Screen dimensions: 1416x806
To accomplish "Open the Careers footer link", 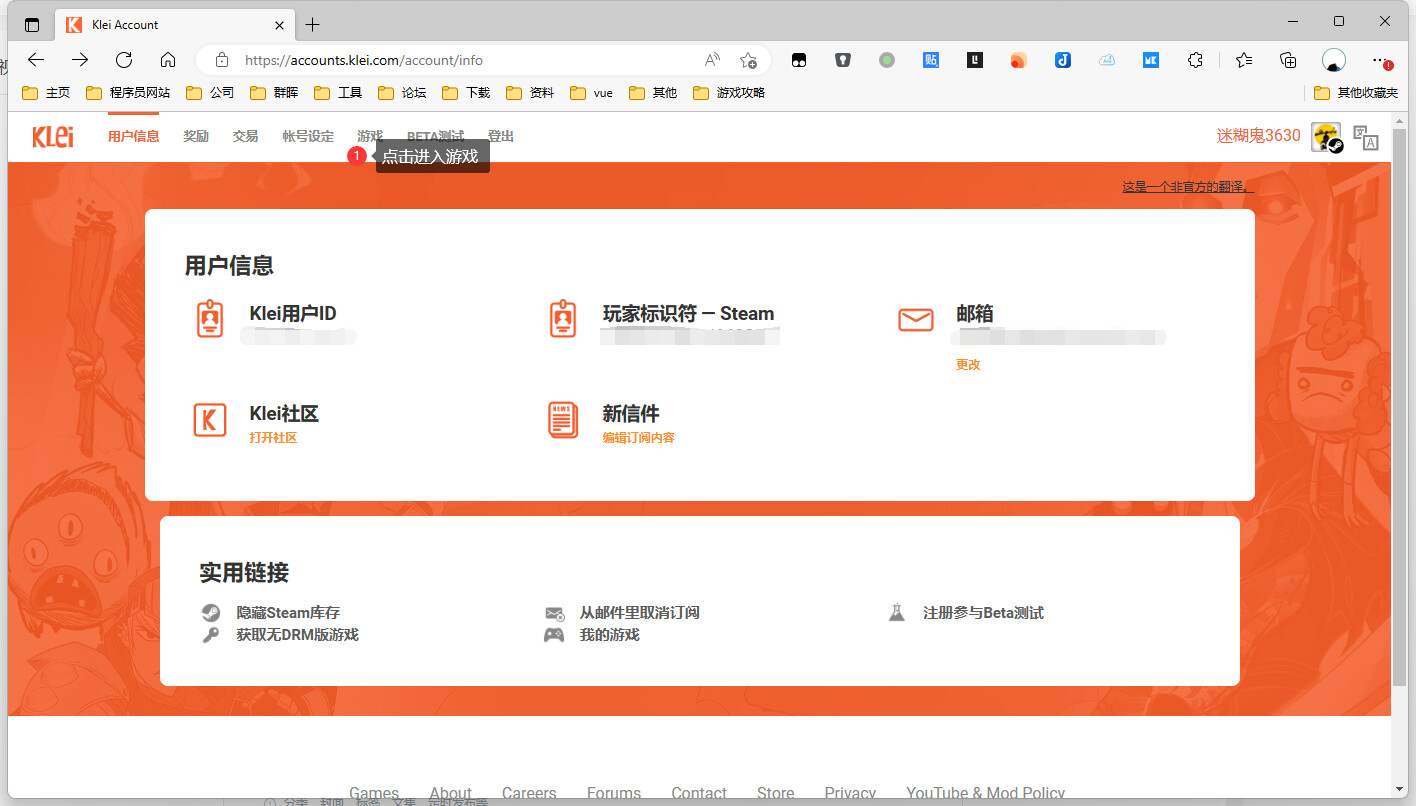I will coord(529,793).
